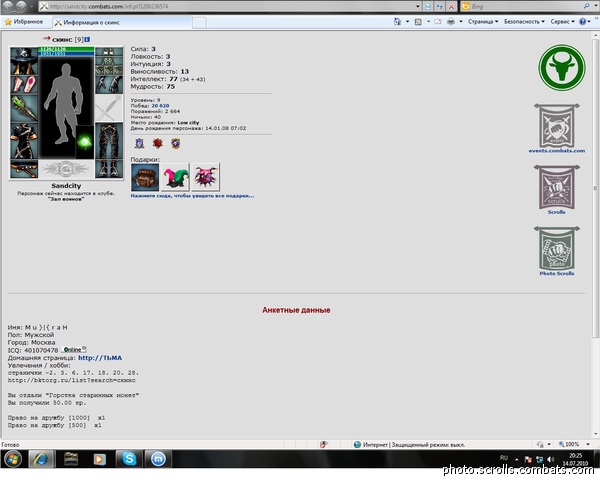The image size is (600, 480).
Task: Open the Сервис menu
Action: (562, 21)
